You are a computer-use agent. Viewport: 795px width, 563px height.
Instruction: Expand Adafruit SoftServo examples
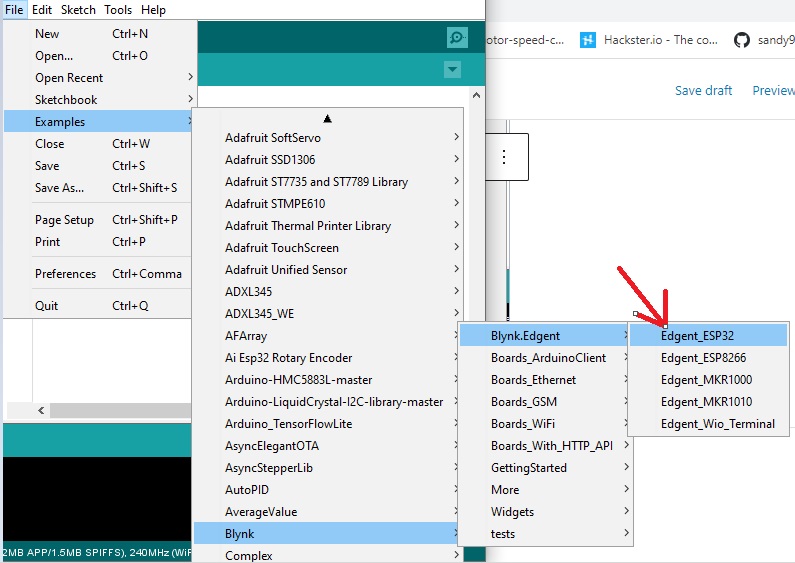(328, 137)
